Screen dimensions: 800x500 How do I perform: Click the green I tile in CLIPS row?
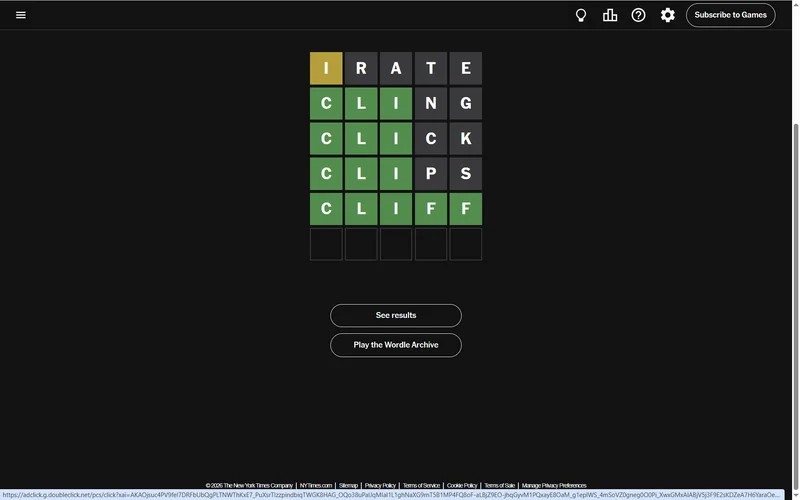tap(396, 174)
